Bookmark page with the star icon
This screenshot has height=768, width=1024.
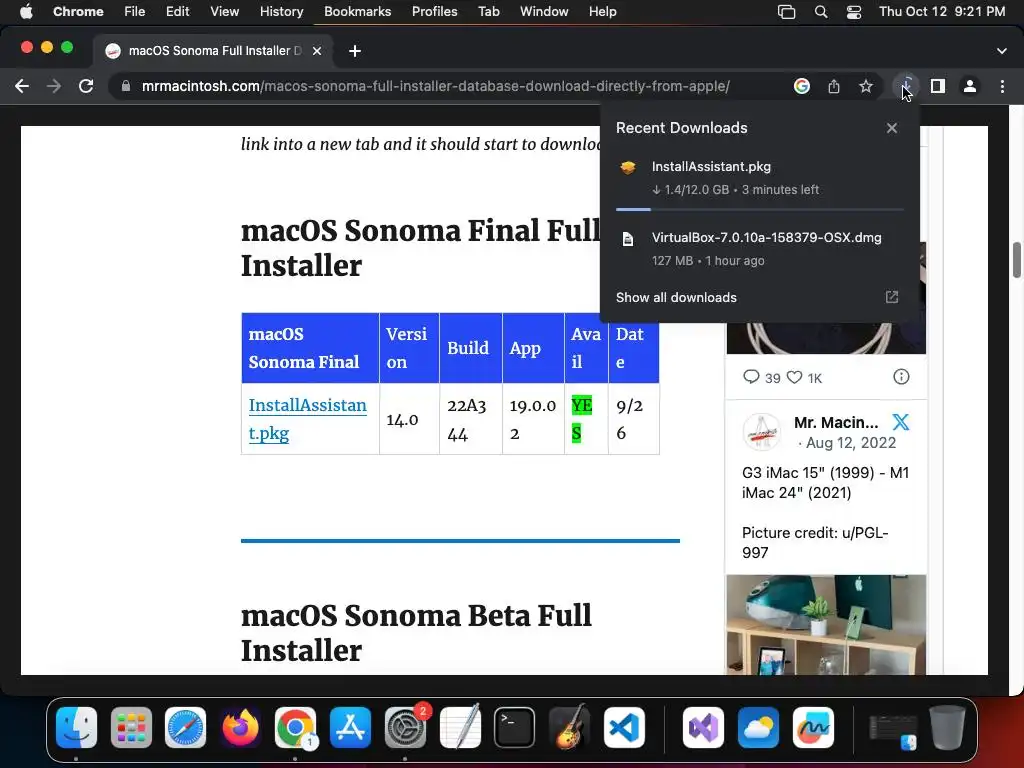(x=866, y=86)
